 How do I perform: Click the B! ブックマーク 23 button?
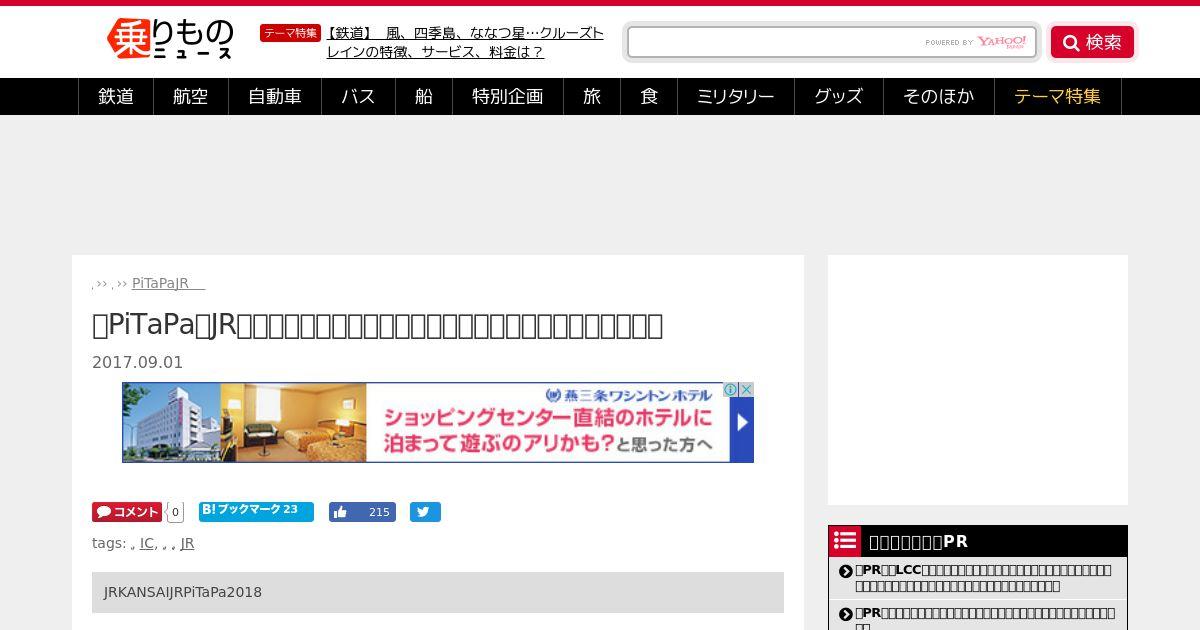pos(256,512)
